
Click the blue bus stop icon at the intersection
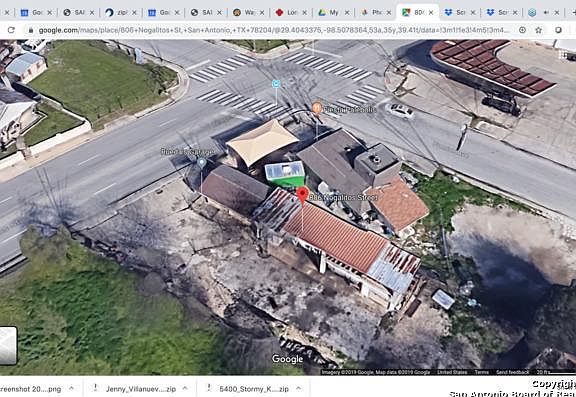tap(276, 84)
